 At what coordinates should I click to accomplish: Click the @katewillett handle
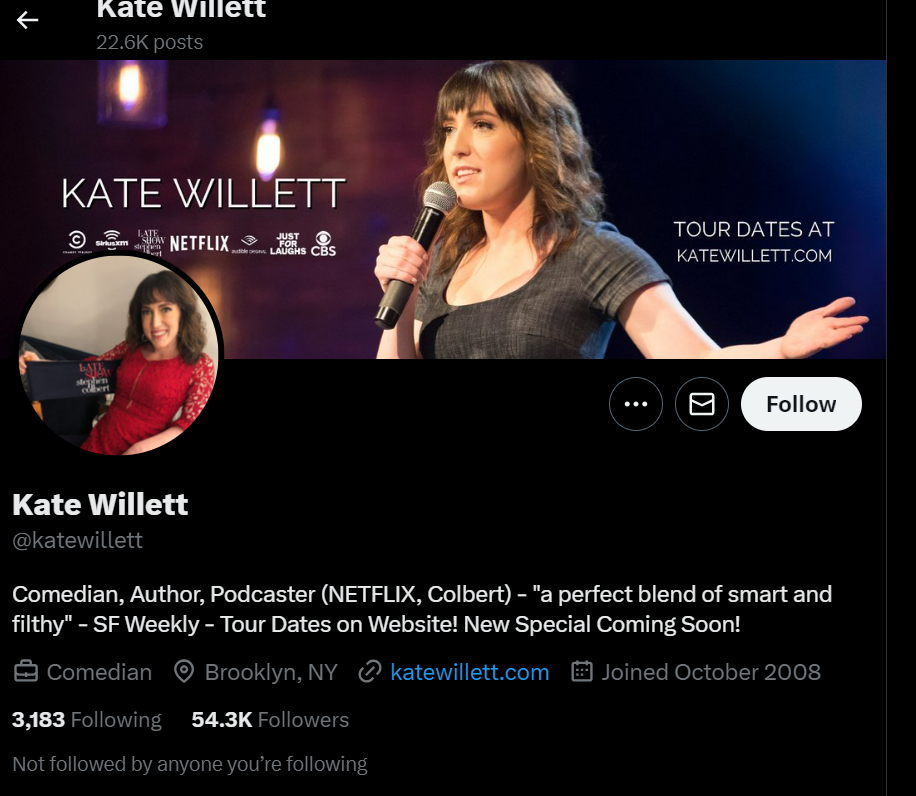77,540
